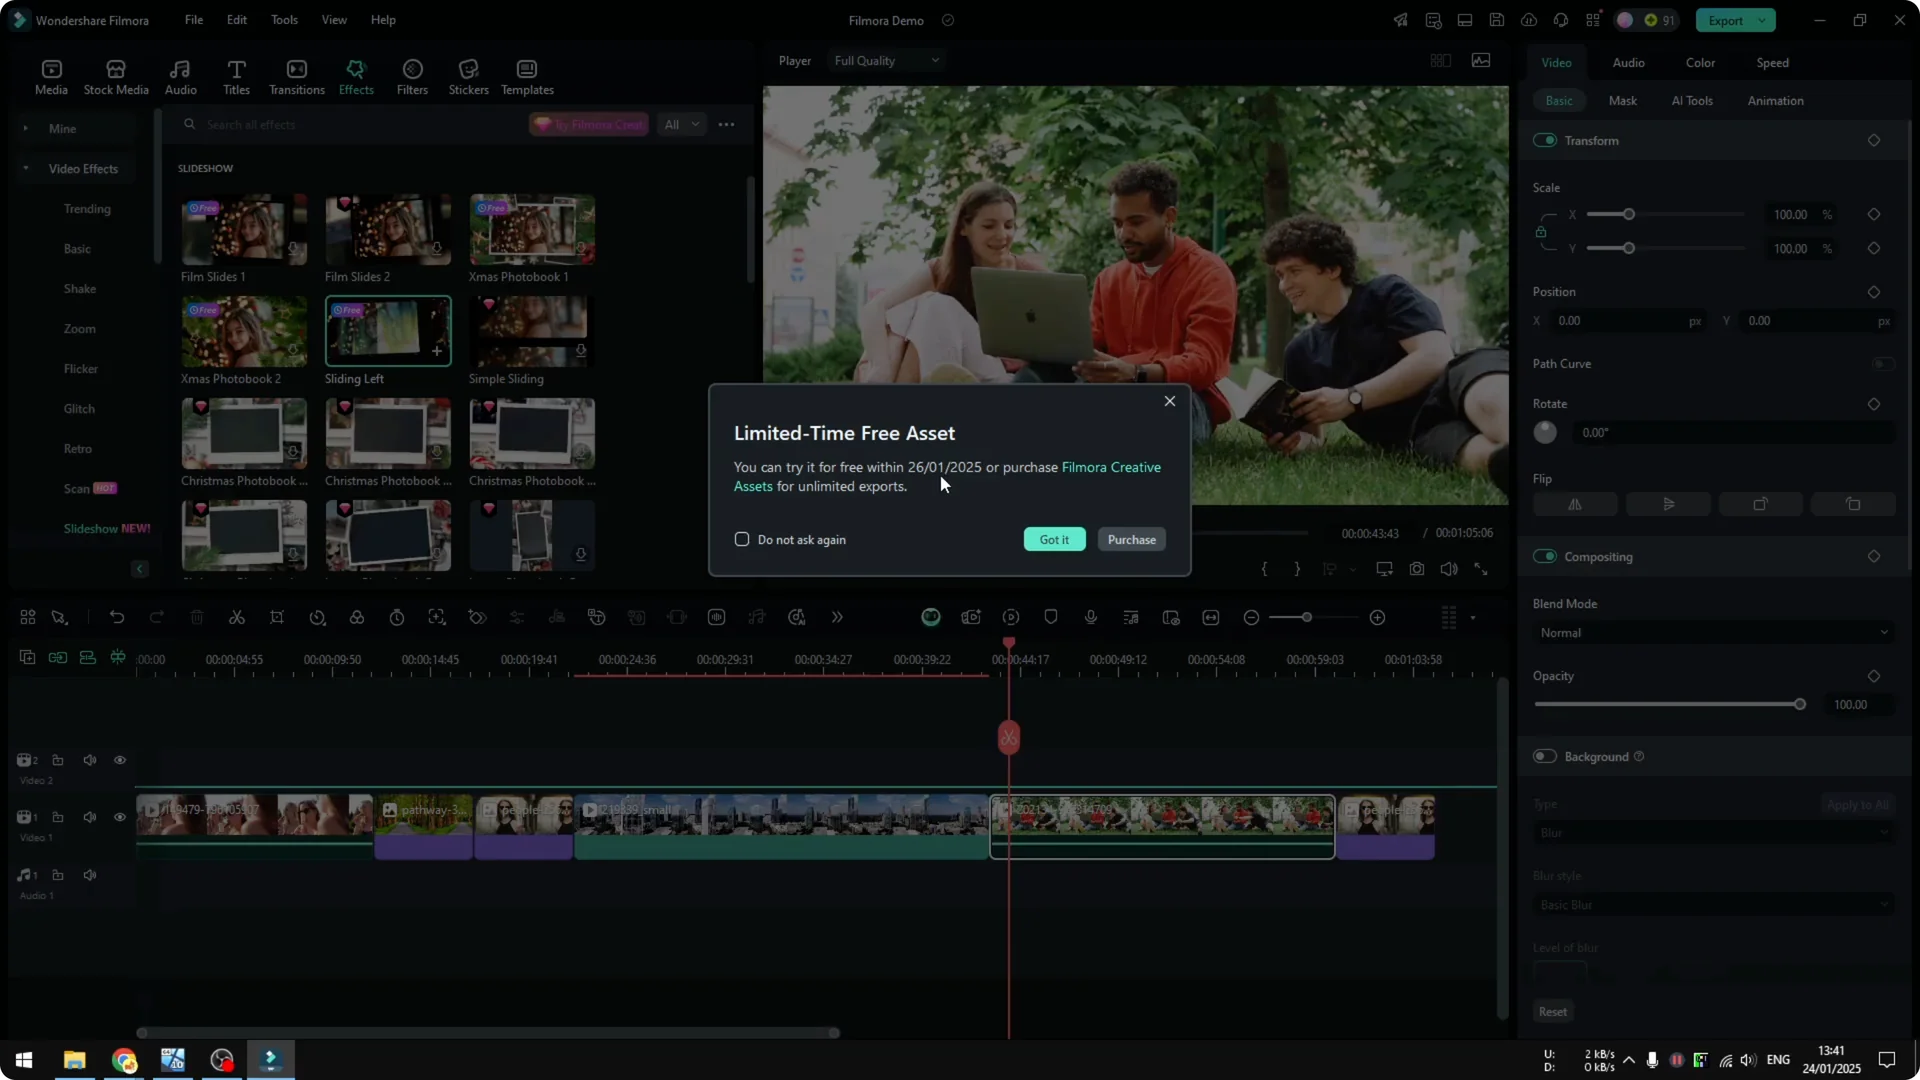Click the voiceover microphone icon

point(1091,618)
